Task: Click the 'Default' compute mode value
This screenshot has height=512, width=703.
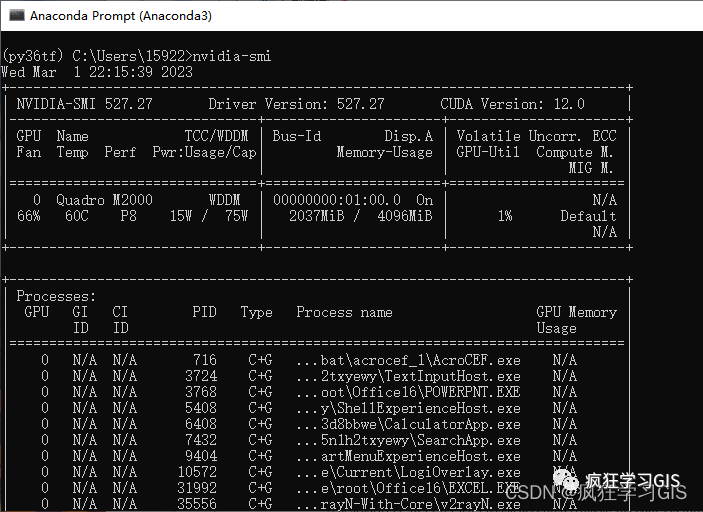Action: [588, 216]
